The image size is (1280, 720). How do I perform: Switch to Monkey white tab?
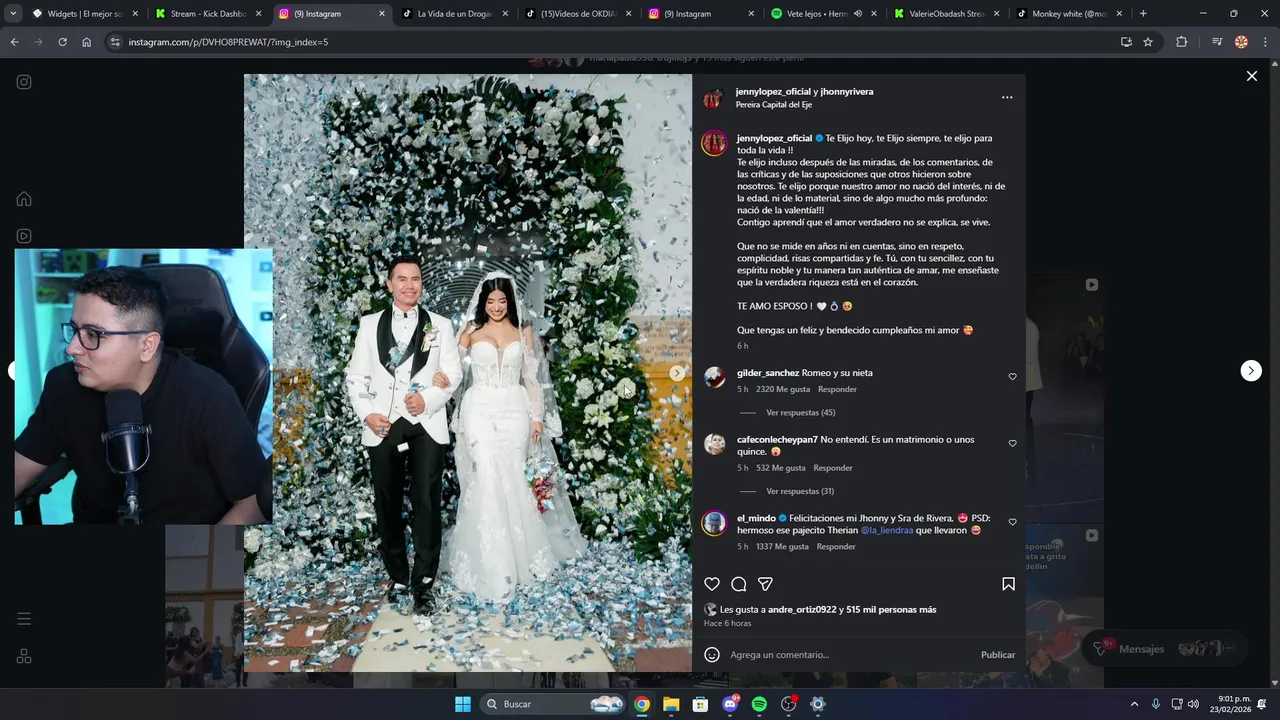tap(1067, 14)
